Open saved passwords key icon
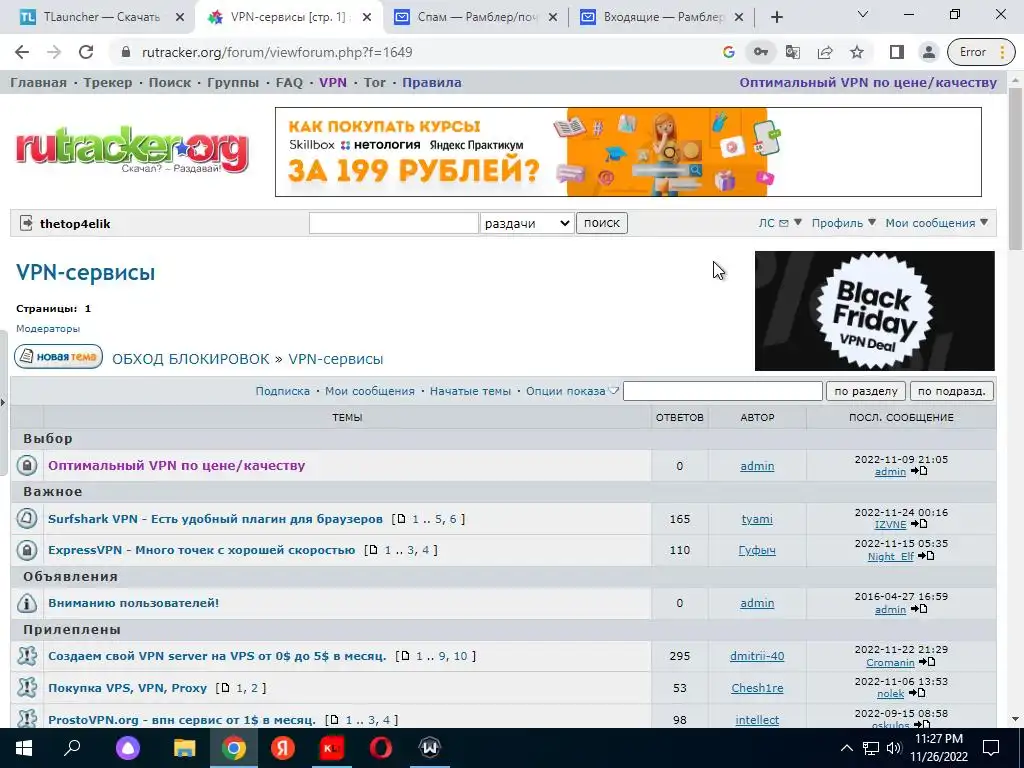Screen dimensions: 1024x768 coord(761,52)
